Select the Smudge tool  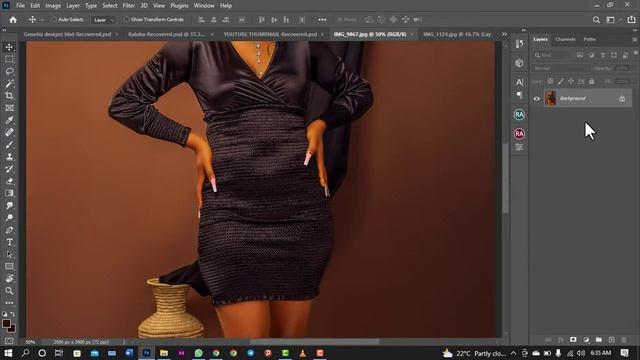(x=9, y=205)
